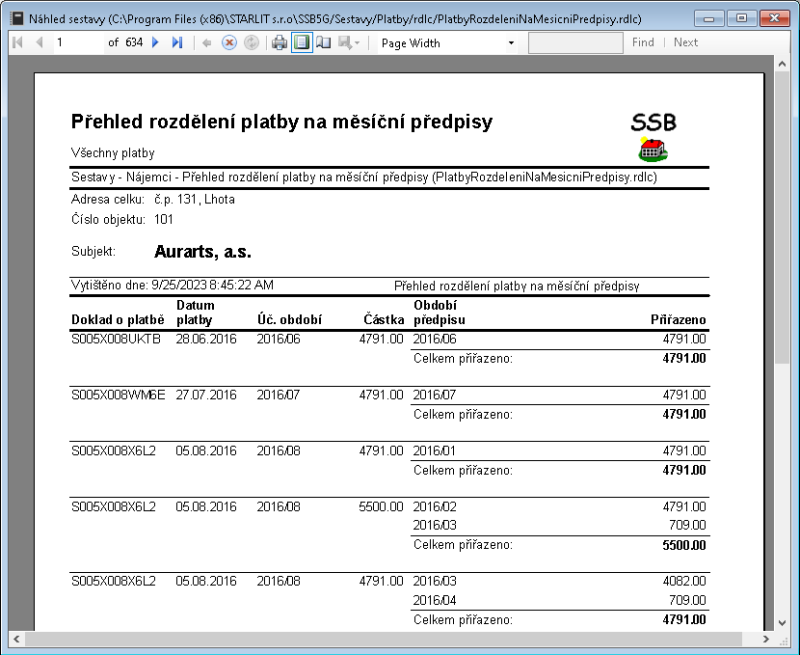Click Next to find following match
Screen dimensions: 800x655
pos(686,42)
